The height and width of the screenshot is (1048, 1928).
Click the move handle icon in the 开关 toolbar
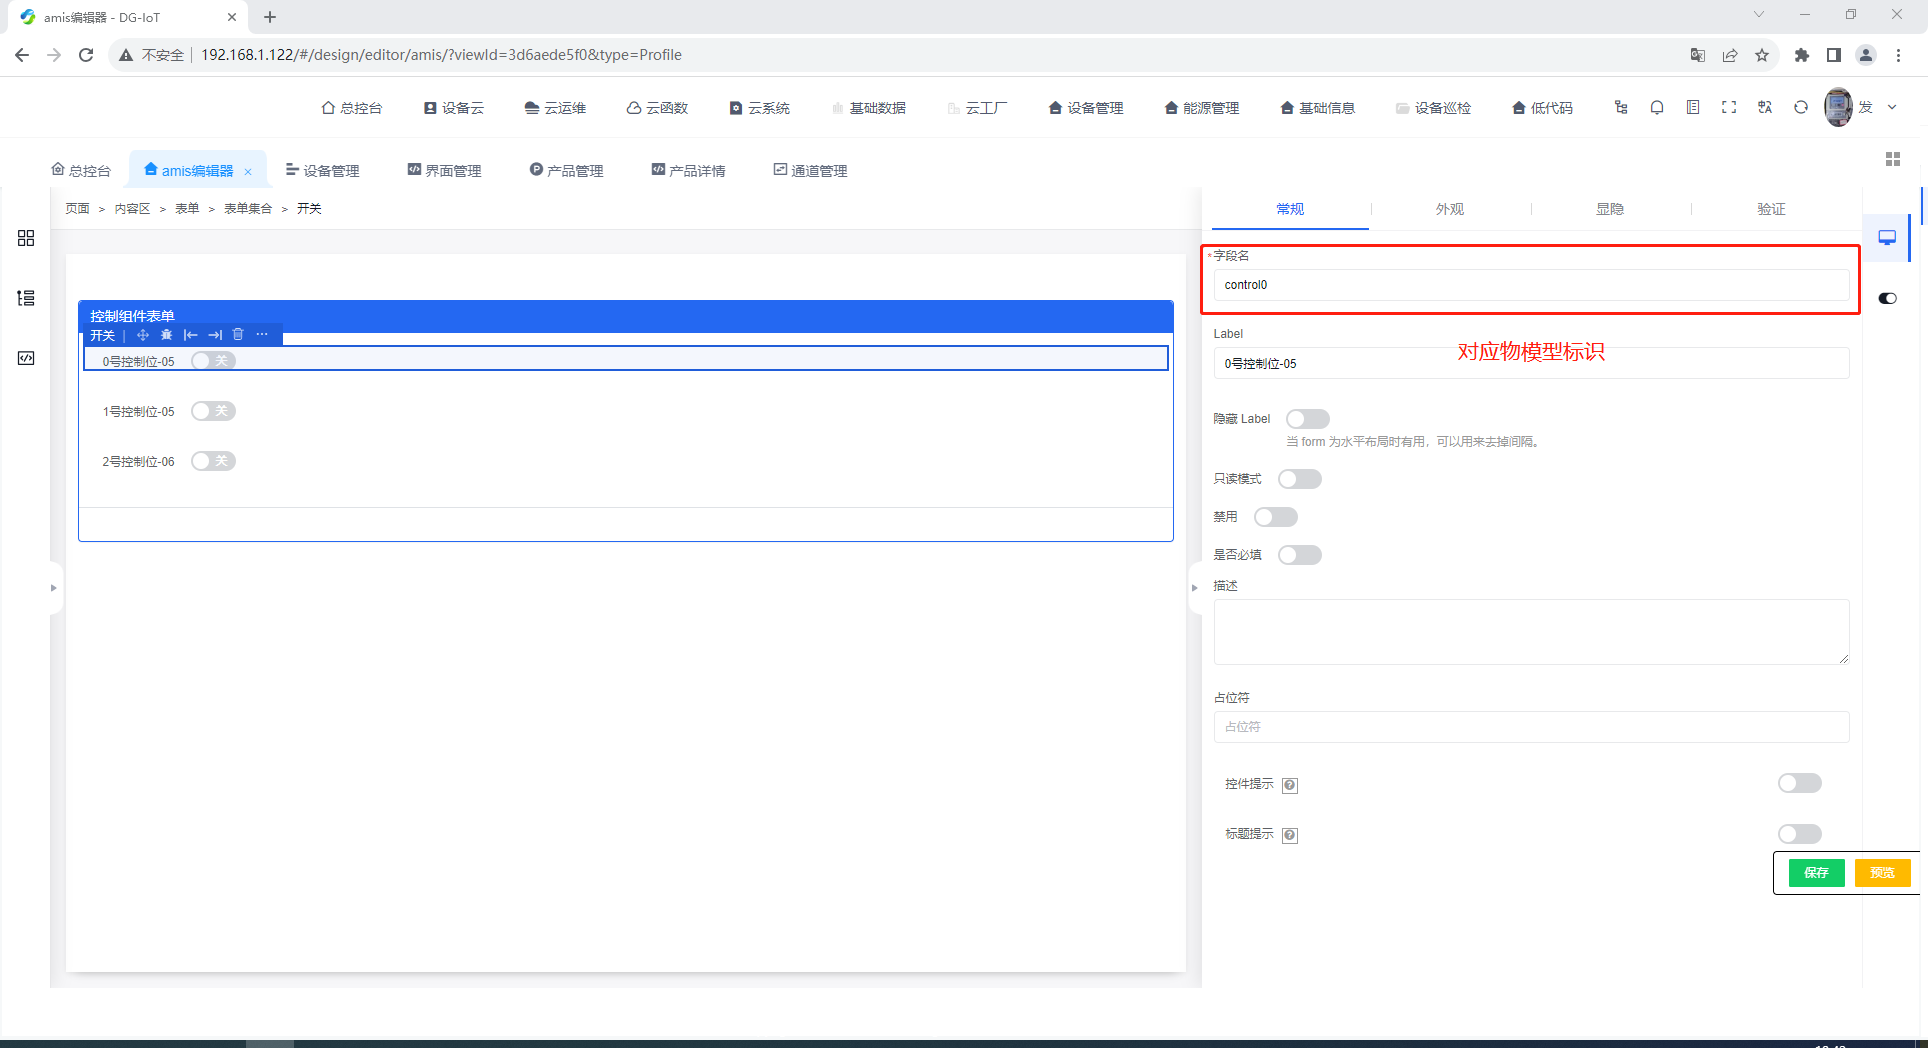[143, 335]
